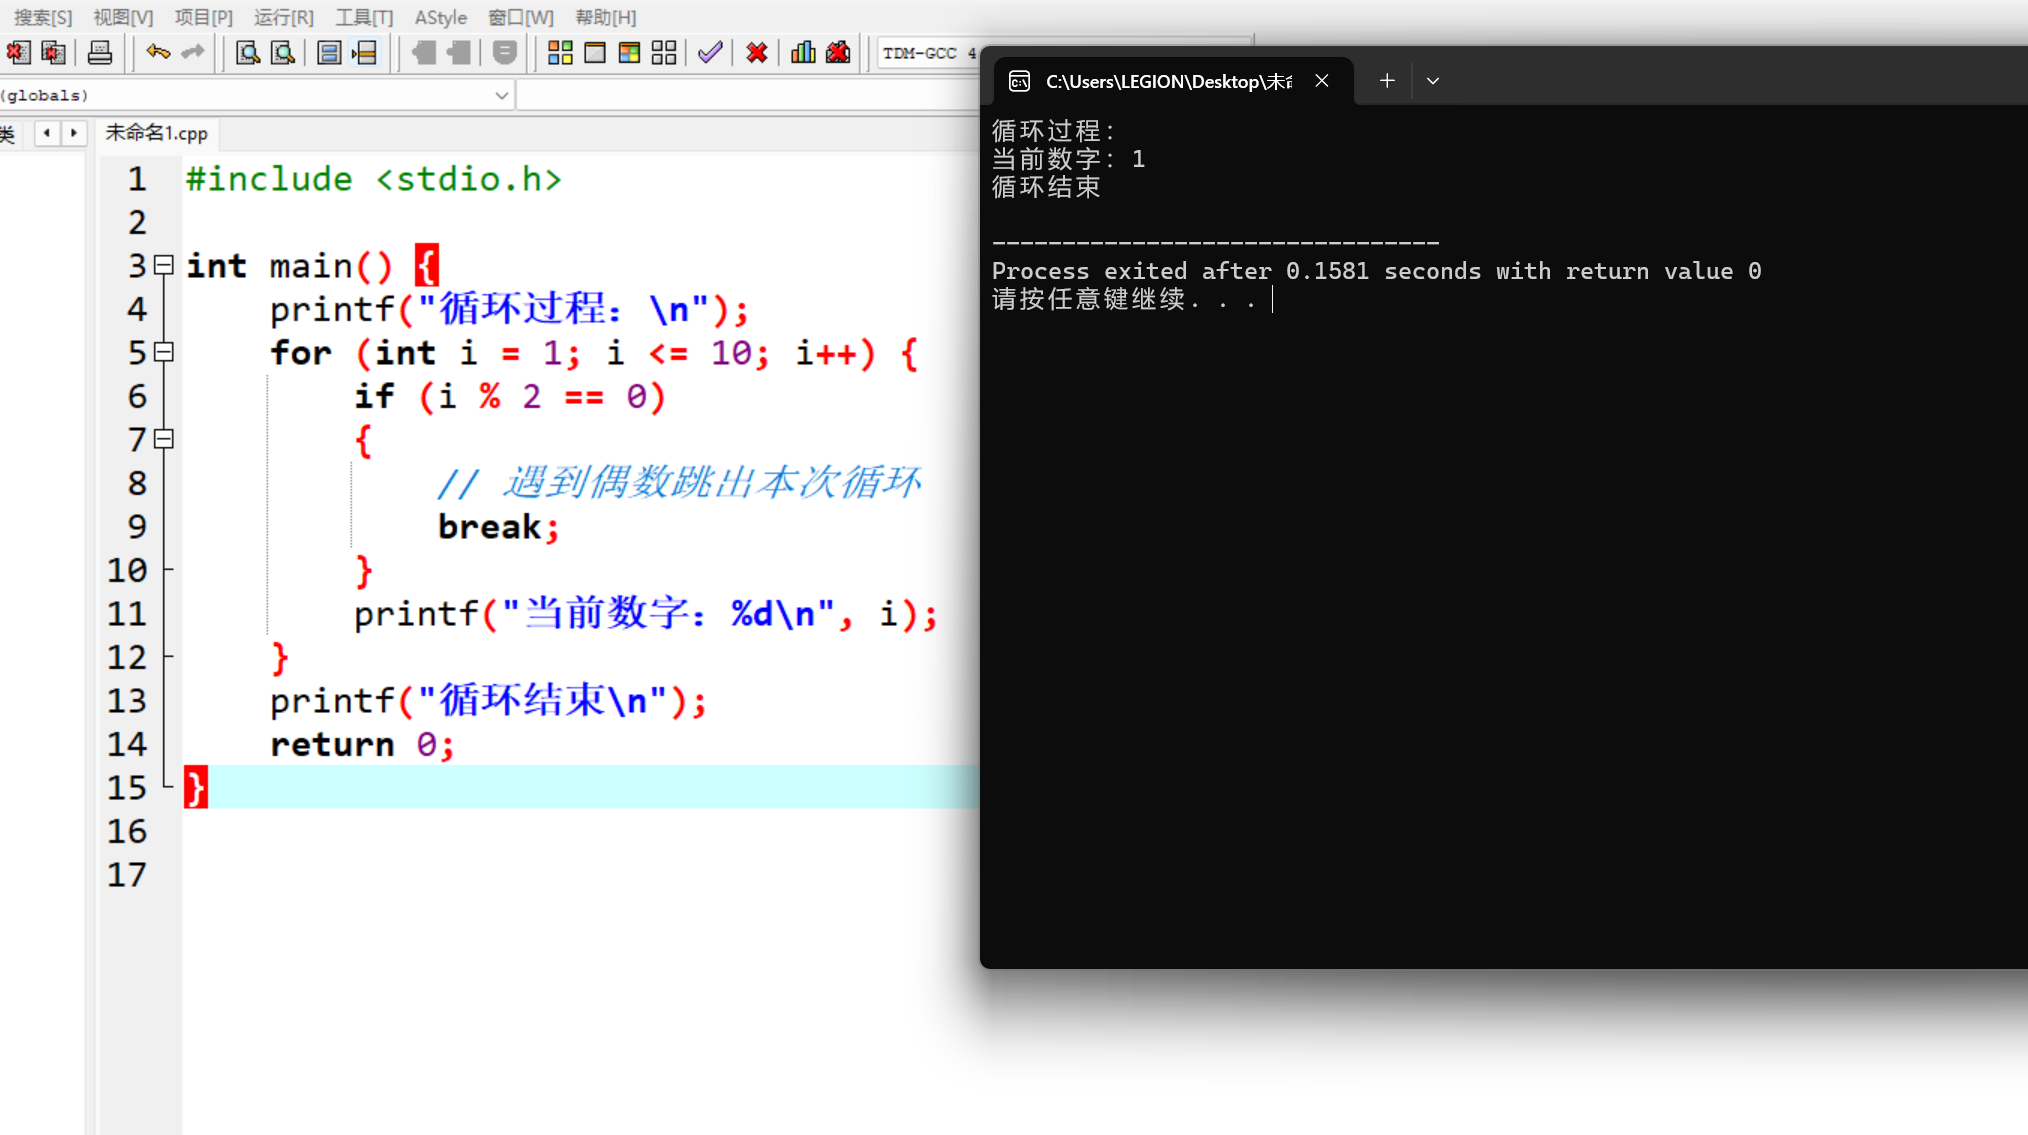Open the 运行[R] menu
Screen dimensions: 2028x1135
[x=283, y=17]
